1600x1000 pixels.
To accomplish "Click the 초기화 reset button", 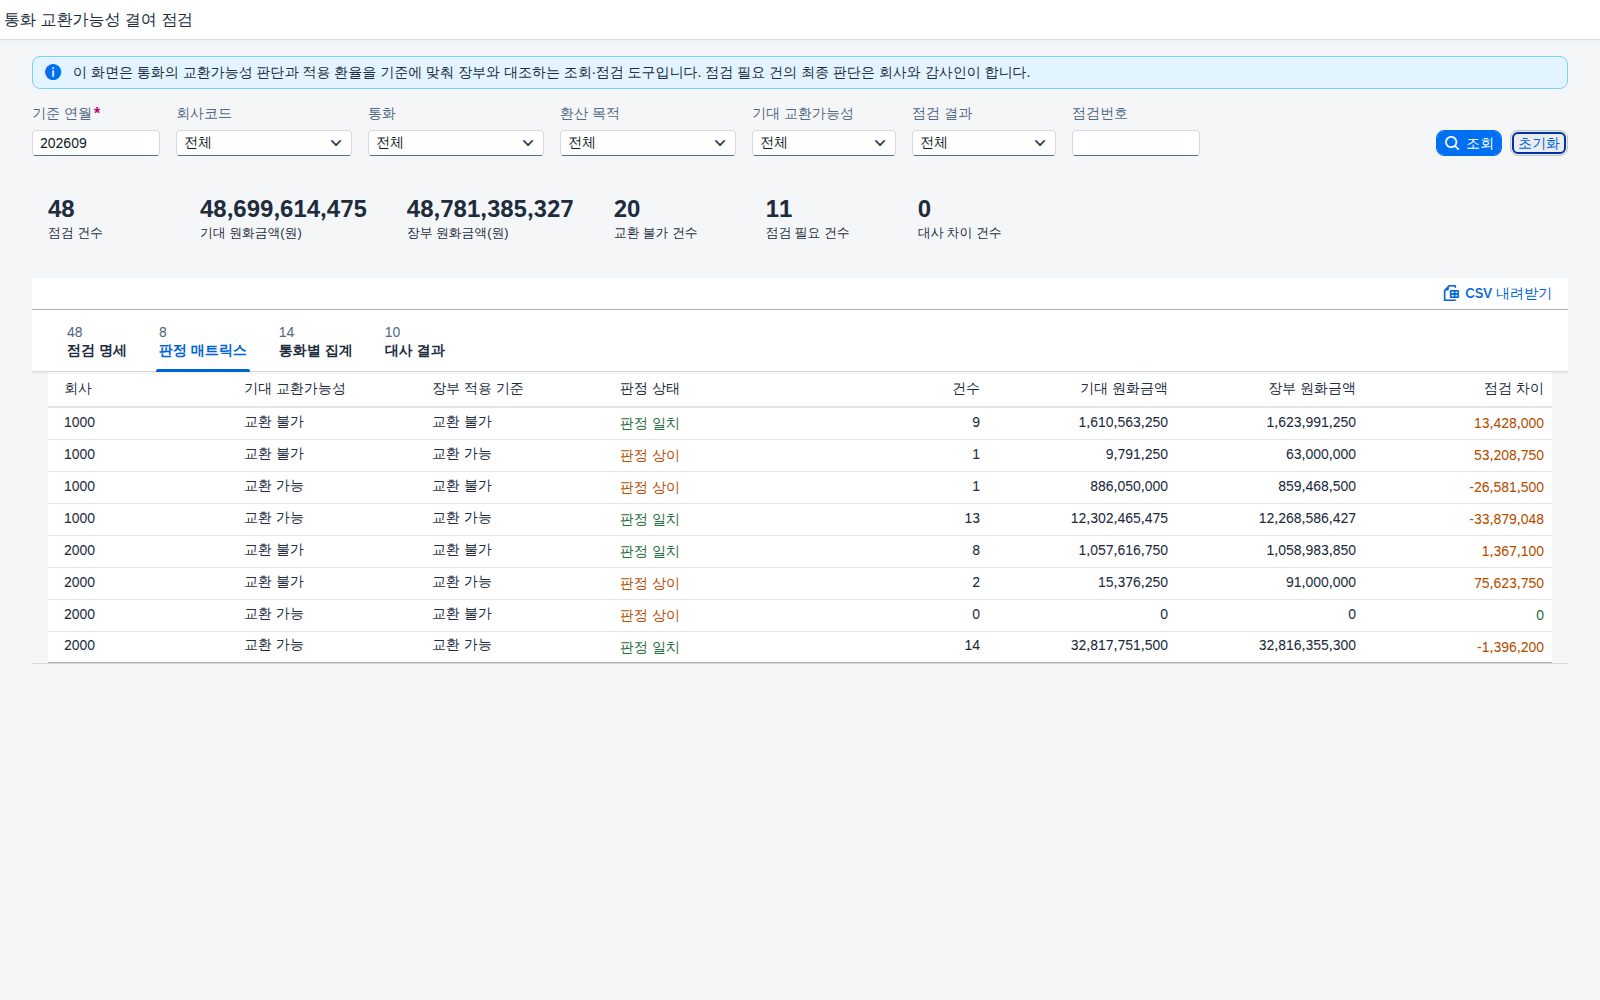I will pos(1539,143).
